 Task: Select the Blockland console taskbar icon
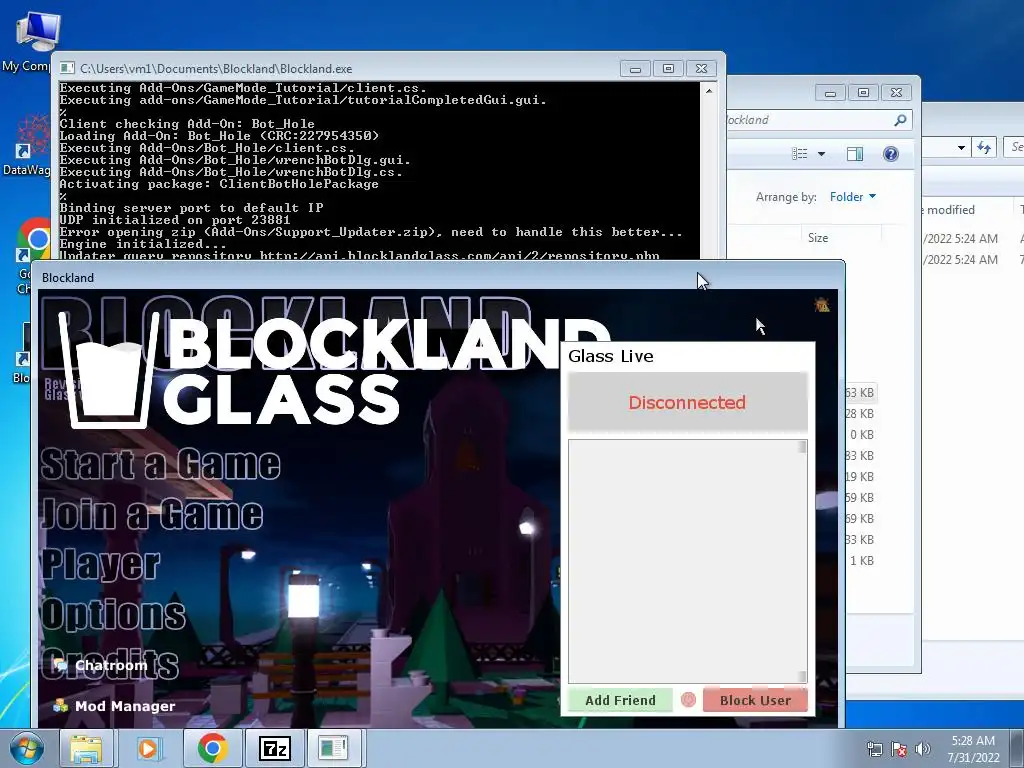tap(334, 748)
